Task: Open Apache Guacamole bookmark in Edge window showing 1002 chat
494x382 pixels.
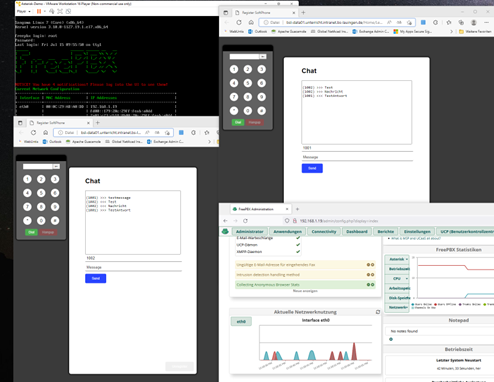Action: [83, 142]
